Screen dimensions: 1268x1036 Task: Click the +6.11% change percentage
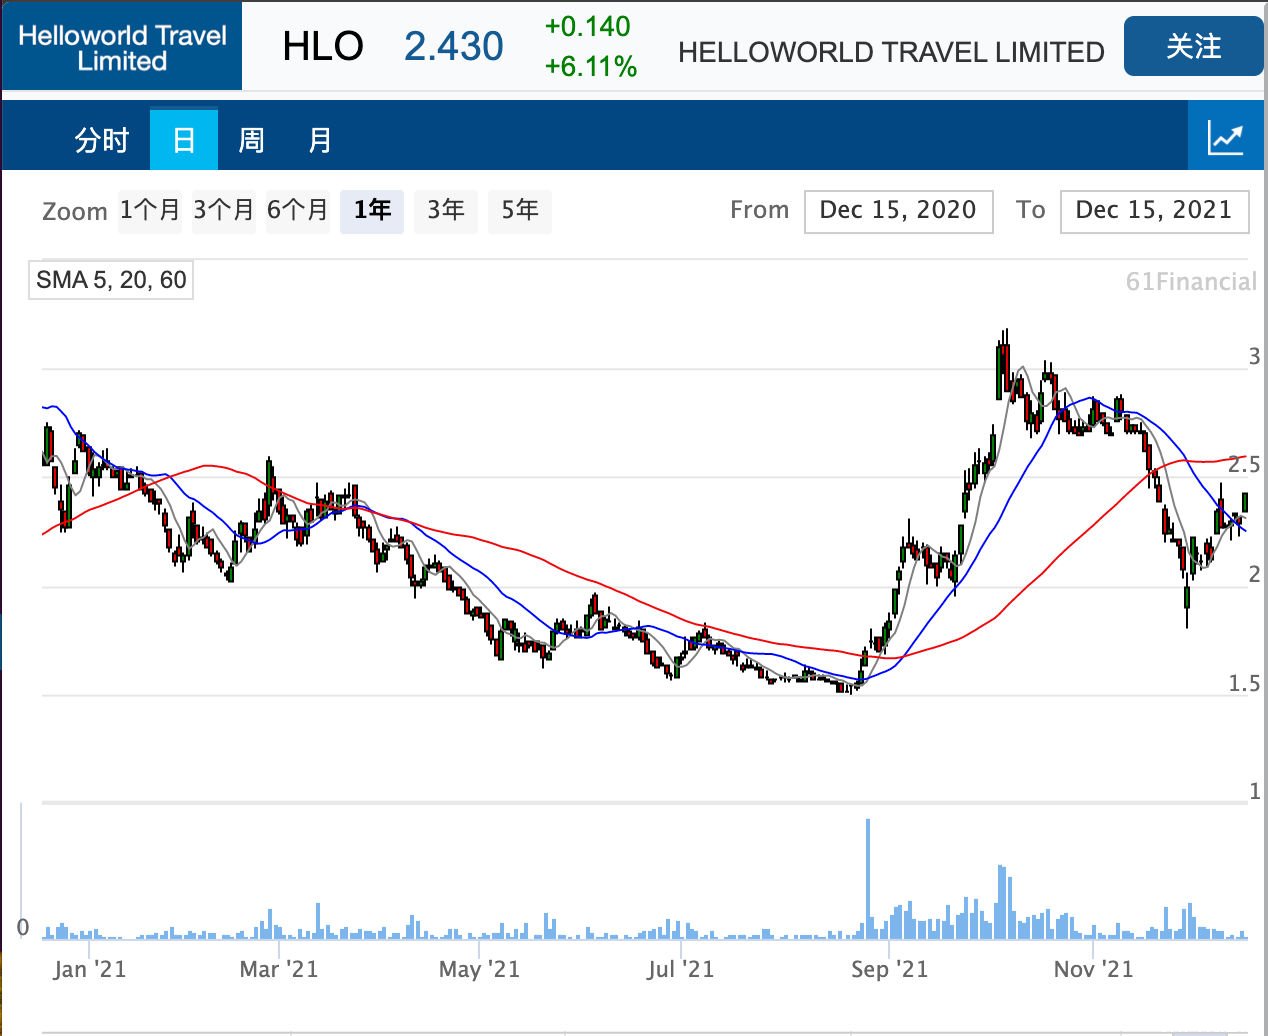[591, 67]
